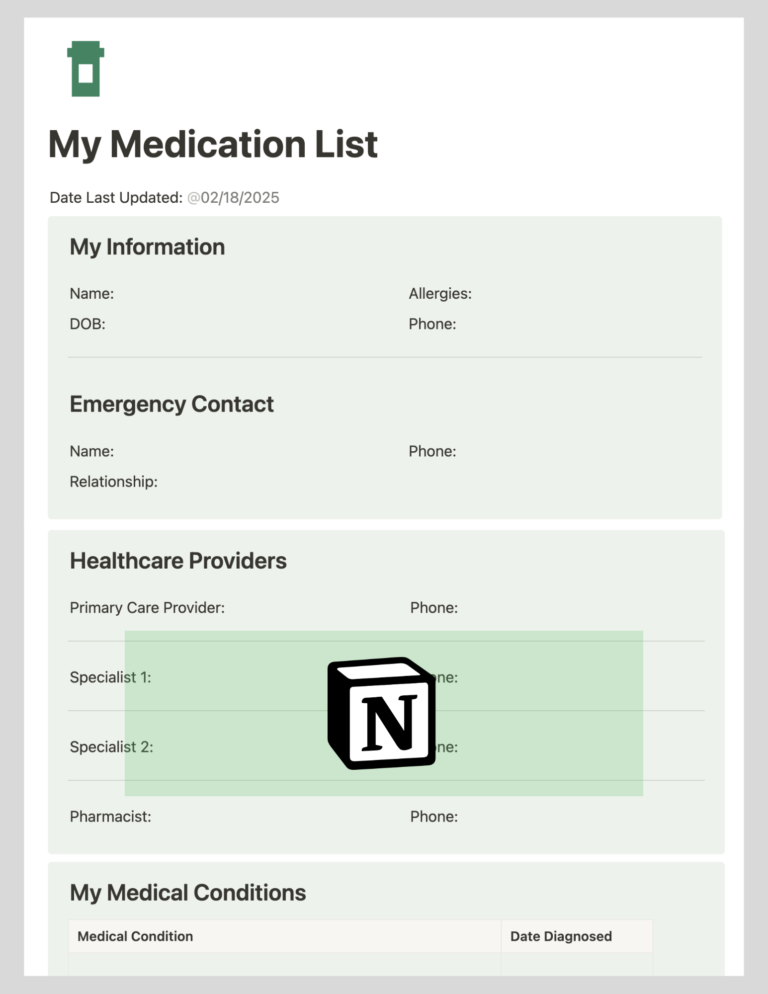Click the Pharmacist Phone field
The width and height of the screenshot is (768, 994).
[434, 816]
